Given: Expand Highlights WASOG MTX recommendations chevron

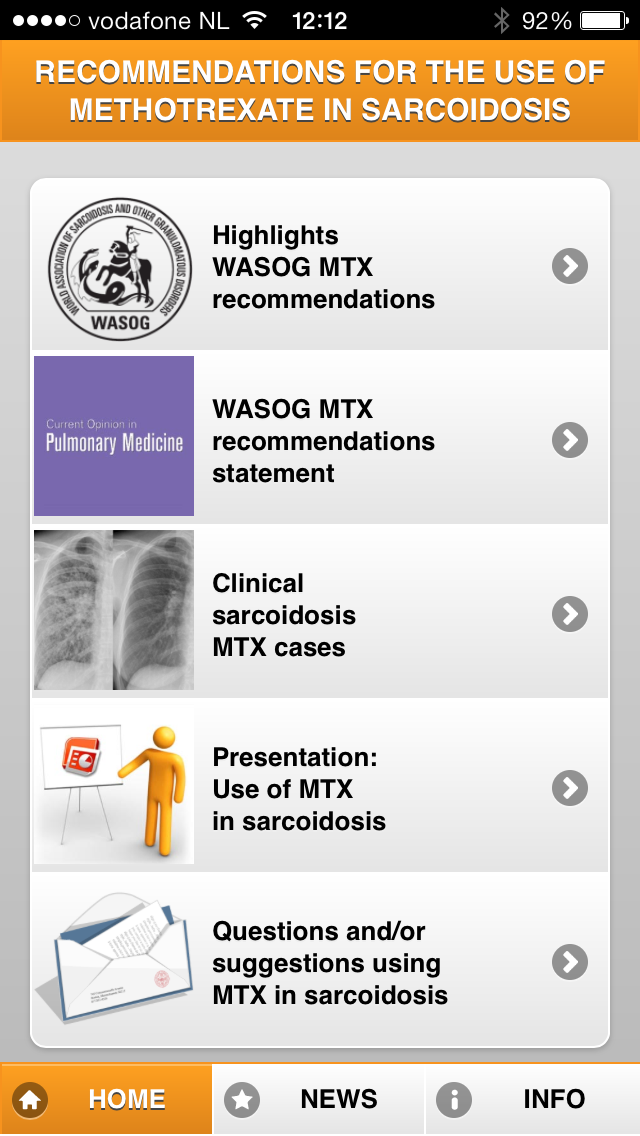Looking at the screenshot, I should (x=570, y=266).
